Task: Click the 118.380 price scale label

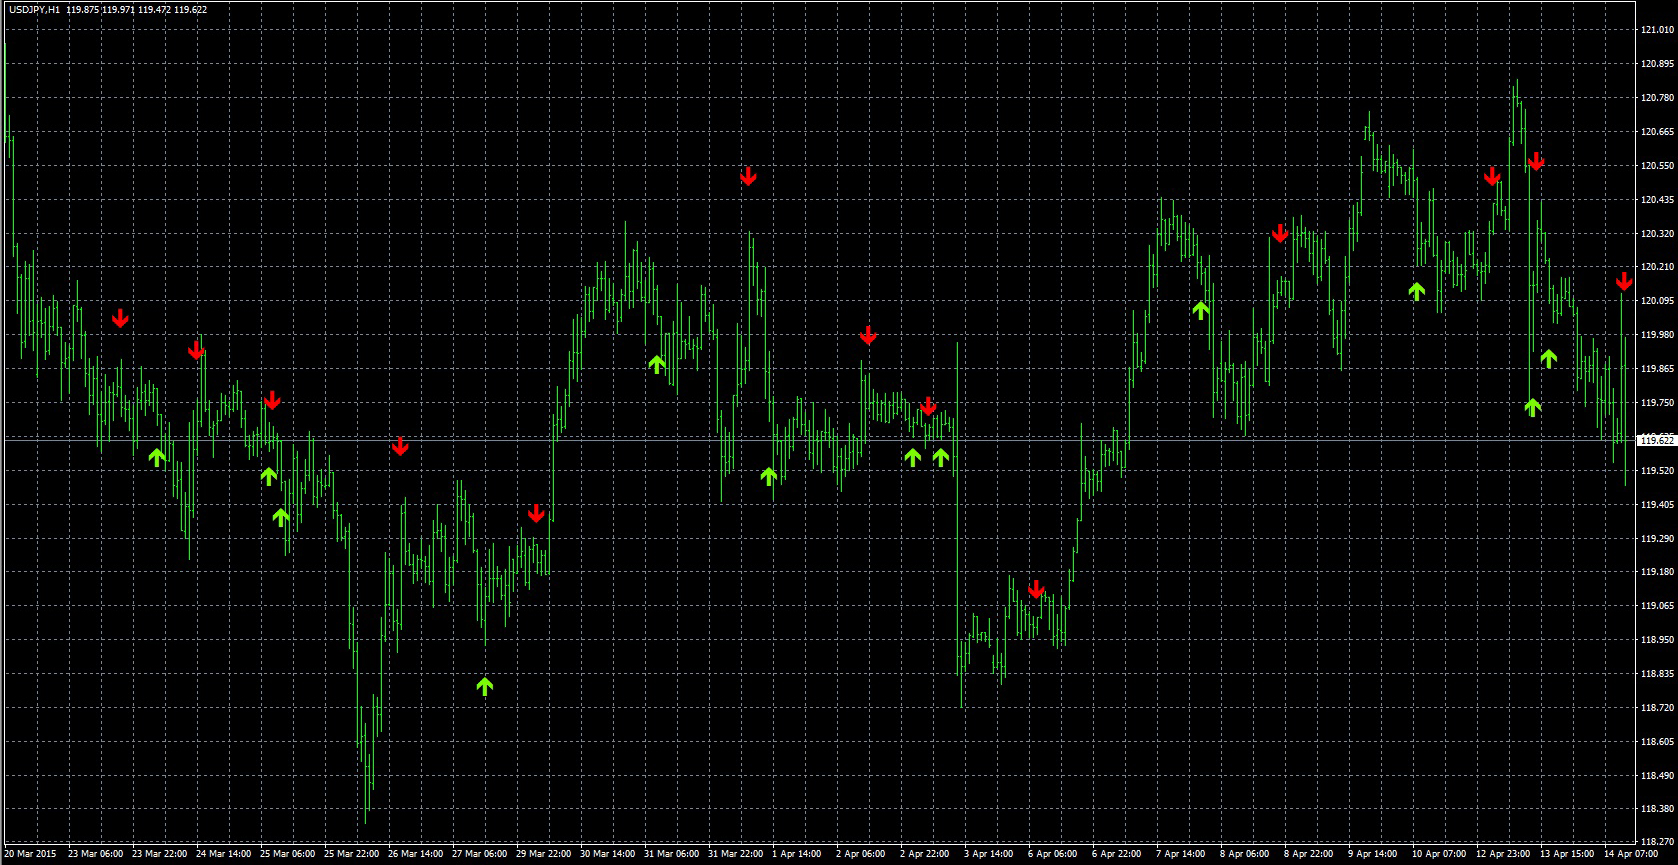Action: (1657, 809)
